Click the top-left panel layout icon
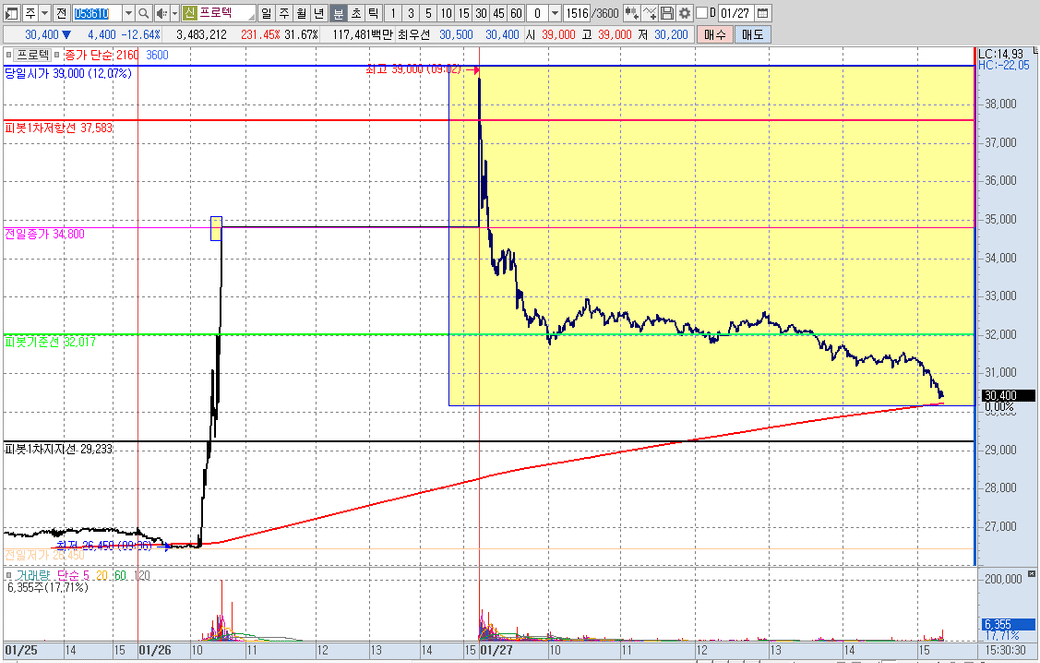 pos(10,13)
